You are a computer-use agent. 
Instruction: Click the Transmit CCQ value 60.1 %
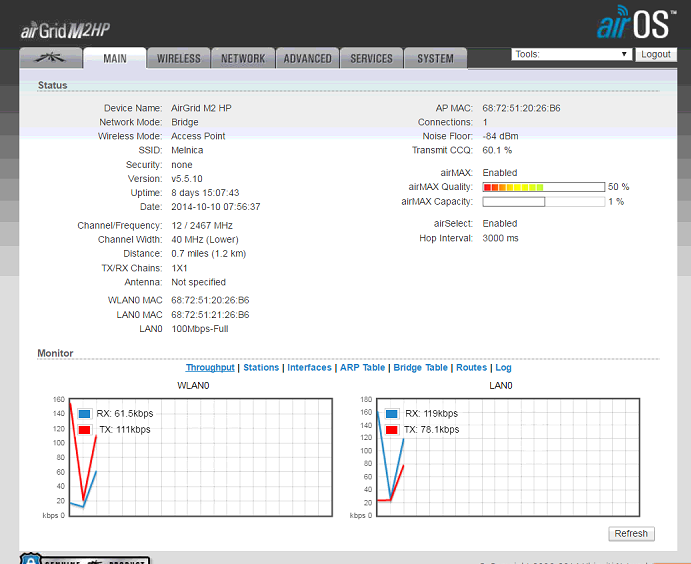click(x=497, y=150)
